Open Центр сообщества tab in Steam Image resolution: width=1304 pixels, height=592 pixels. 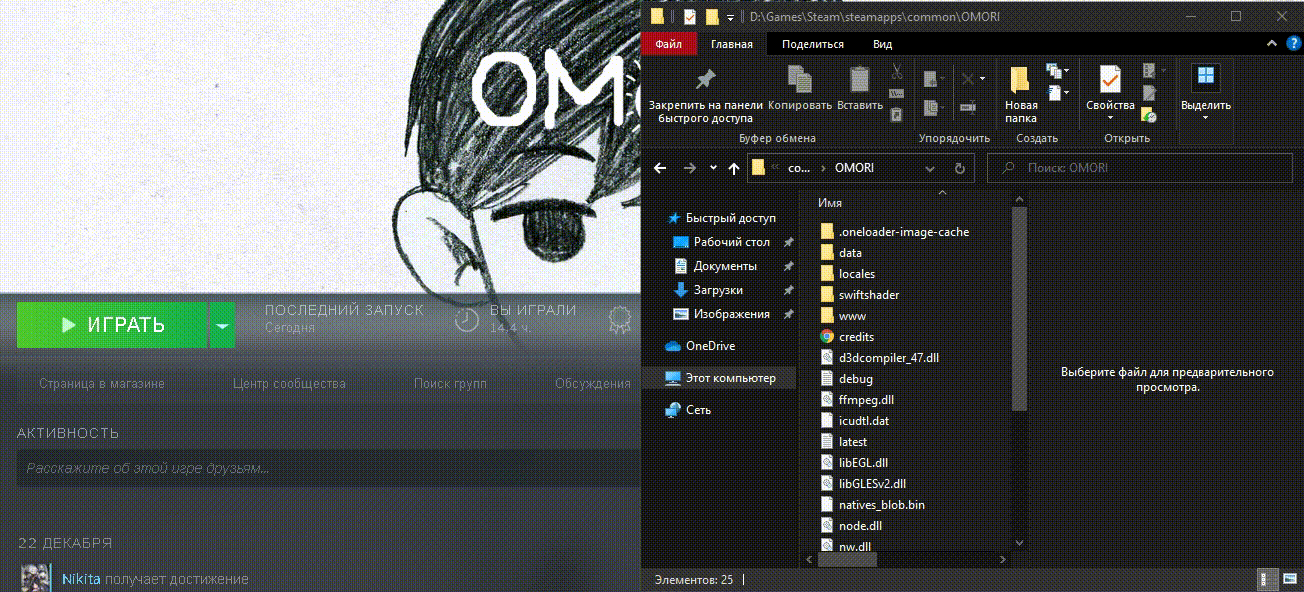(289, 383)
